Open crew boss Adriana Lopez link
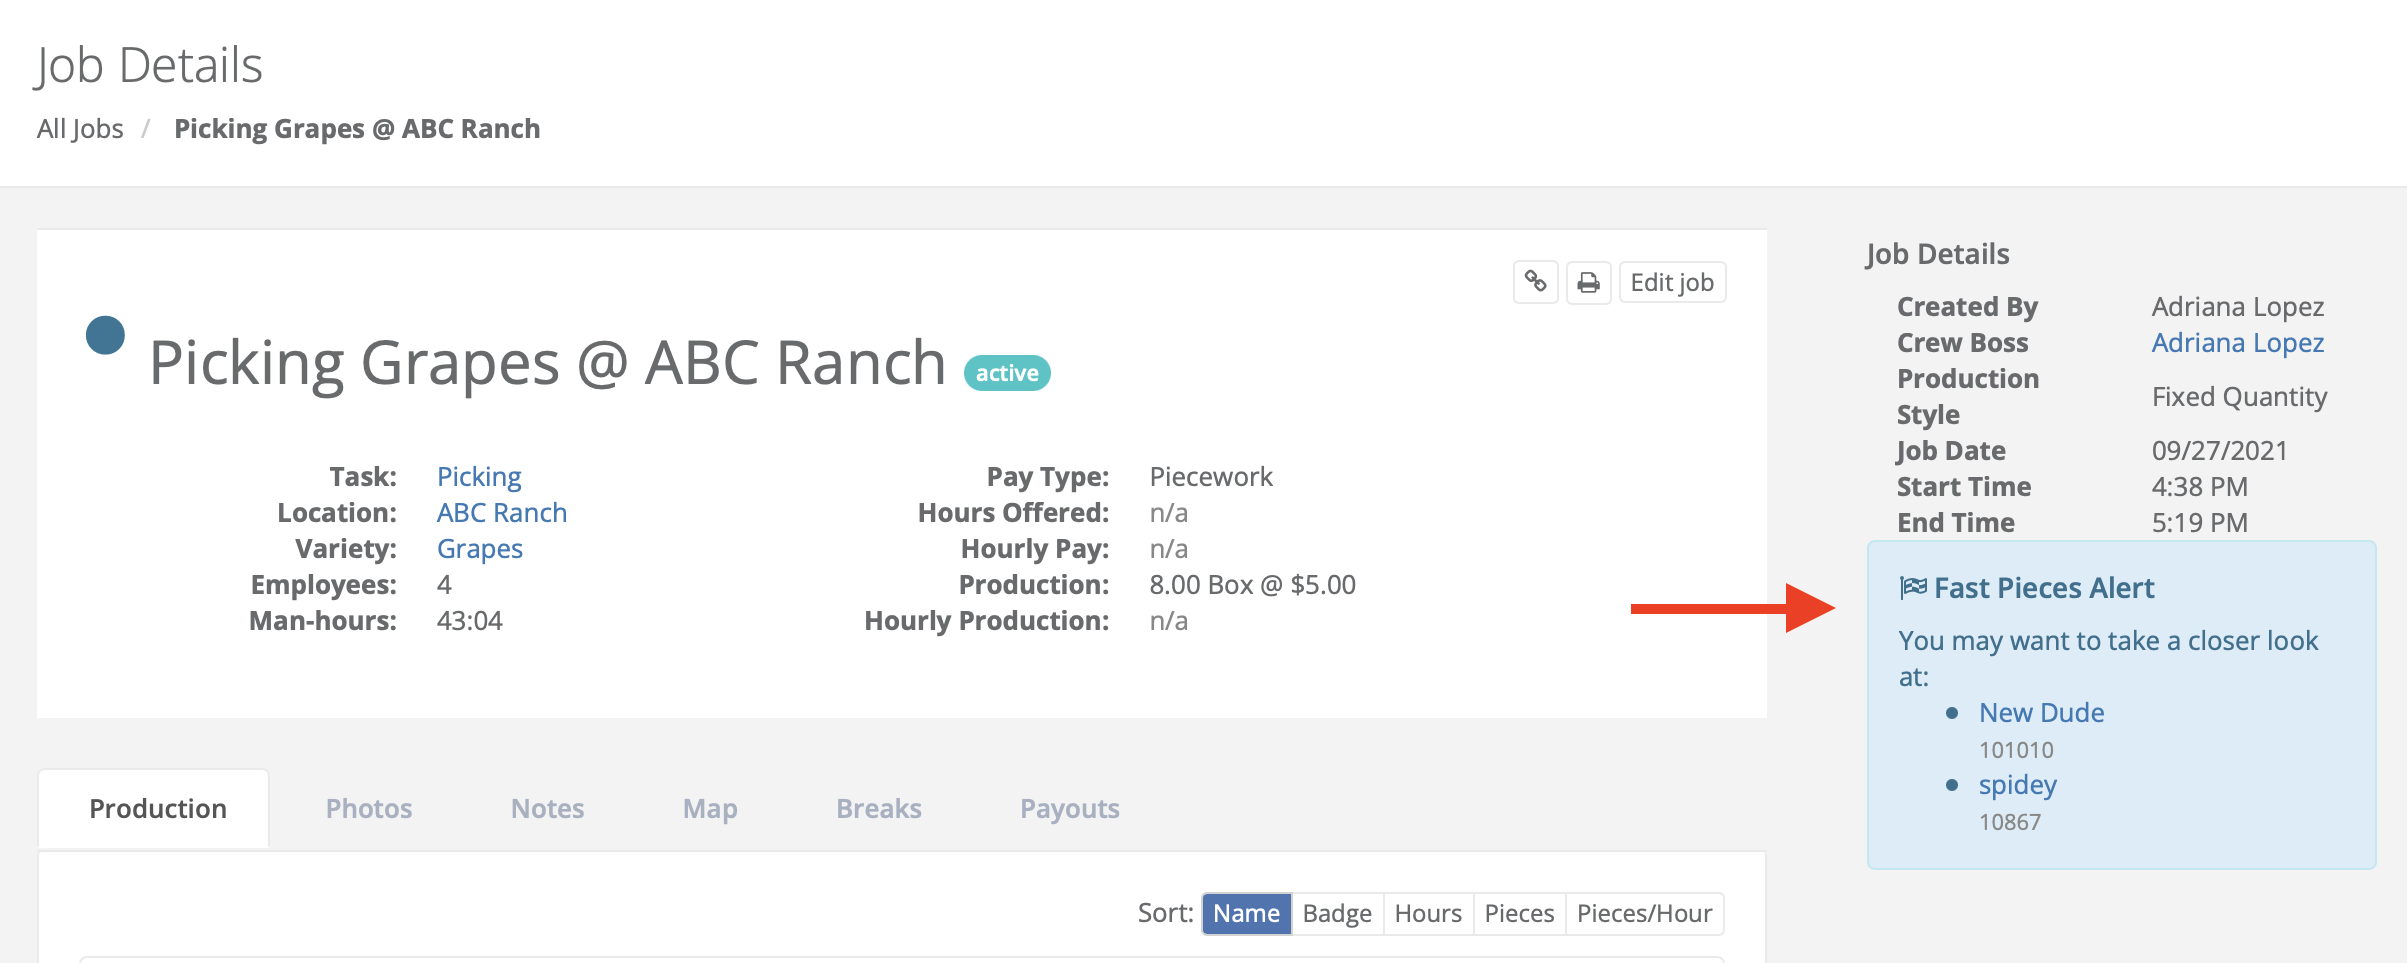This screenshot has height=963, width=2407. click(2237, 342)
